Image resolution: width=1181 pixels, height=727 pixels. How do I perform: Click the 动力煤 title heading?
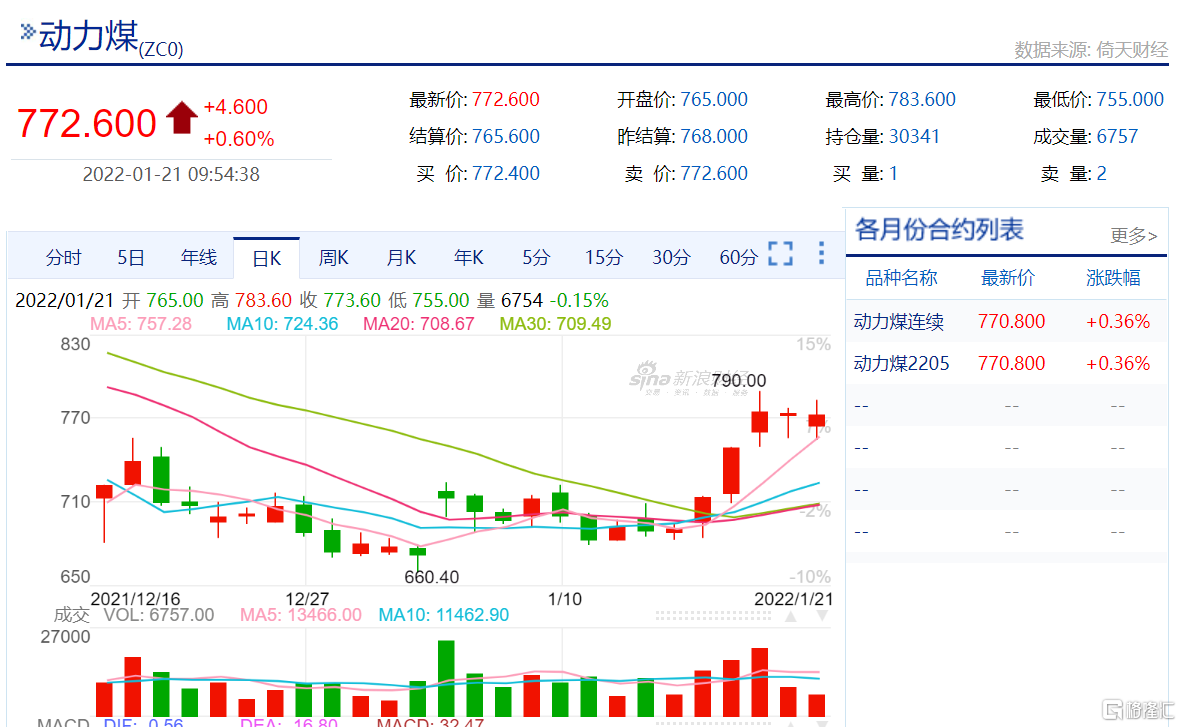click(89, 35)
